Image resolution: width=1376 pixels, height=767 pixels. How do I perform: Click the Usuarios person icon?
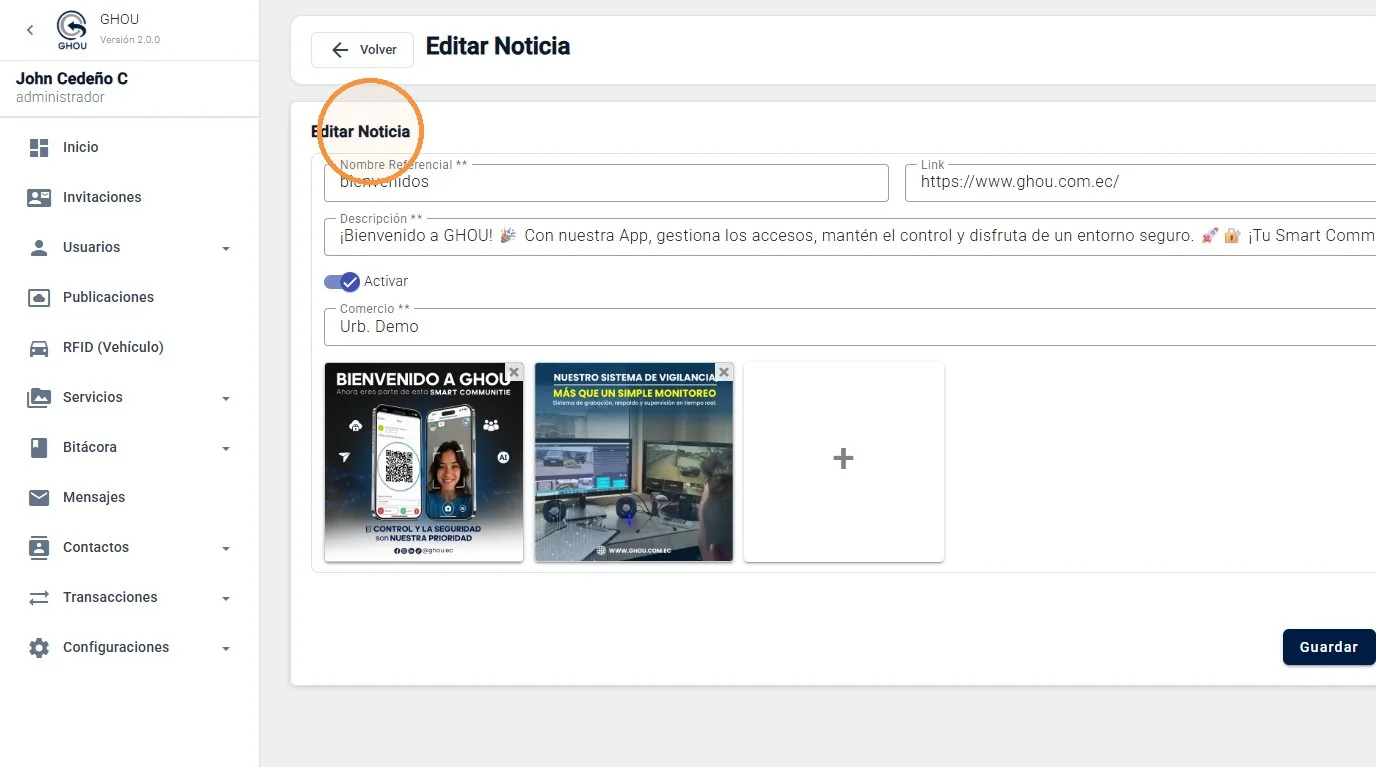click(39, 248)
